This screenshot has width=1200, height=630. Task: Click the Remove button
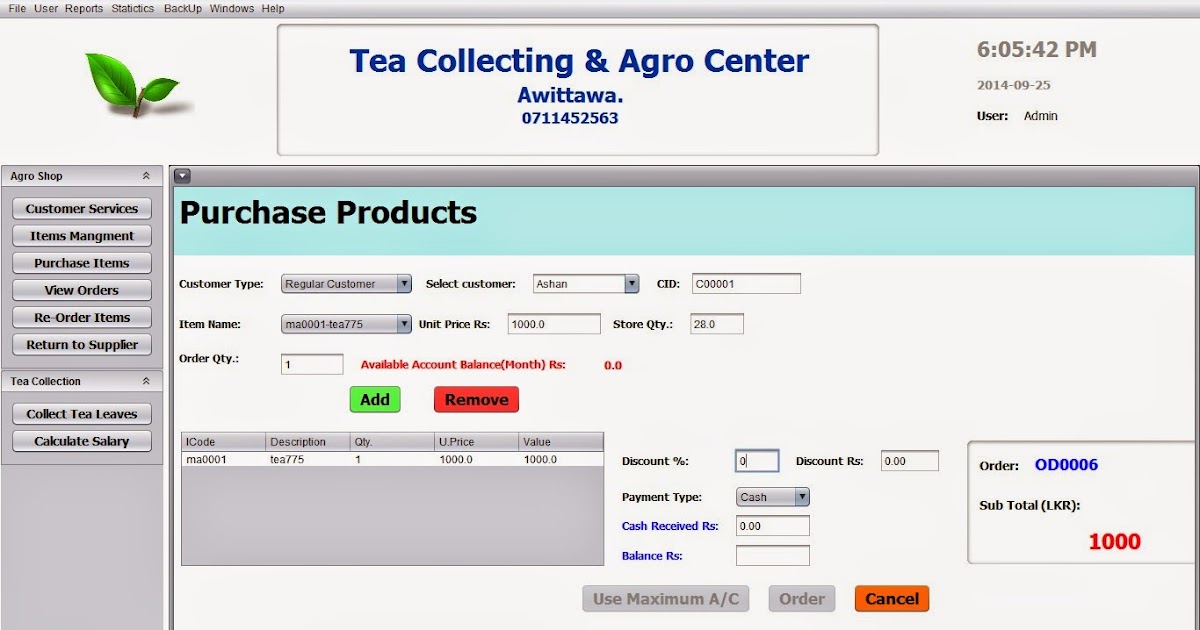tap(476, 399)
